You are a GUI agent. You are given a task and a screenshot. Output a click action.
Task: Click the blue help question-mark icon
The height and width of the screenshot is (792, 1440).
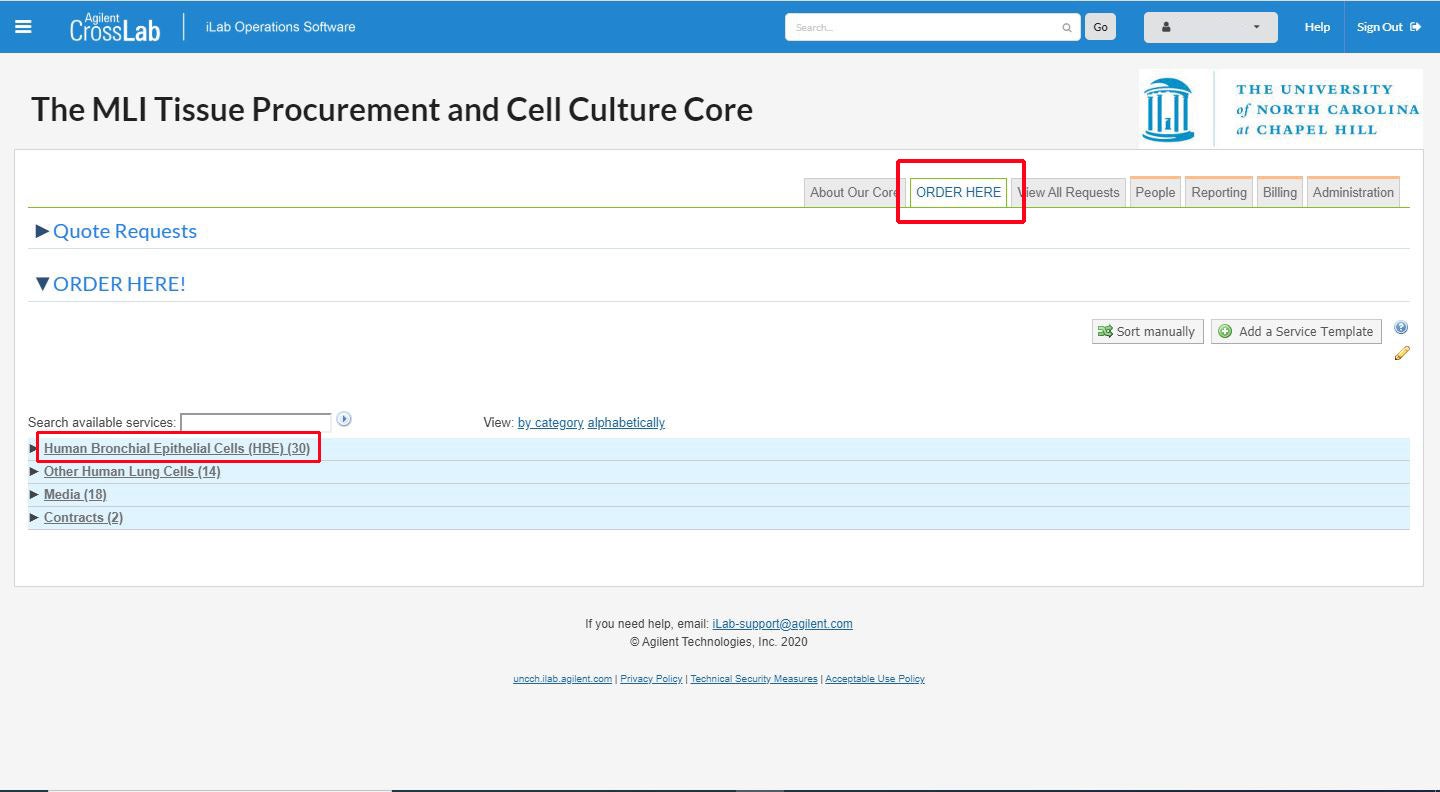pyautogui.click(x=1401, y=328)
